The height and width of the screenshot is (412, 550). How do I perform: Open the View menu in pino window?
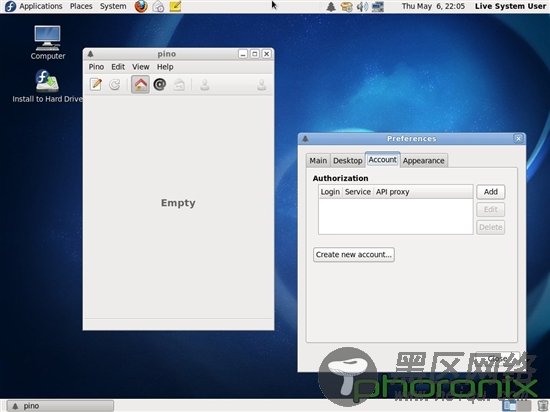click(141, 67)
